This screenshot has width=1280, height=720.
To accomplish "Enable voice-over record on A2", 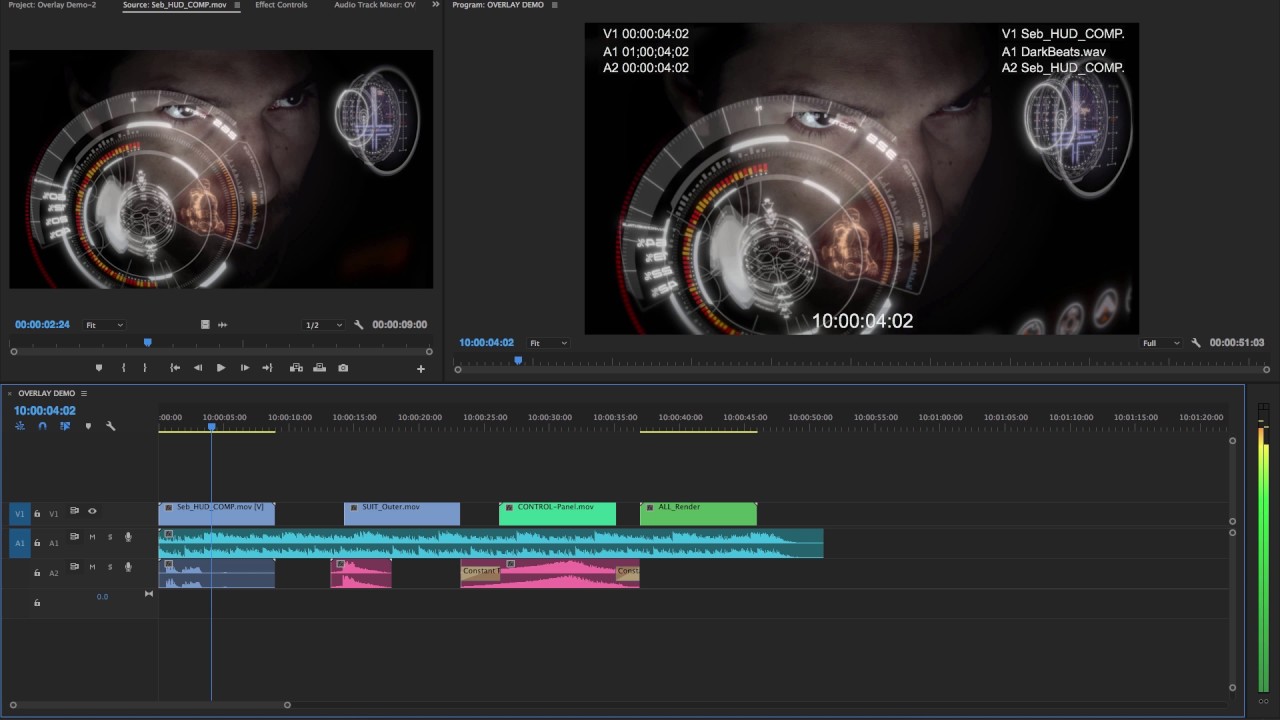I will tap(128, 567).
